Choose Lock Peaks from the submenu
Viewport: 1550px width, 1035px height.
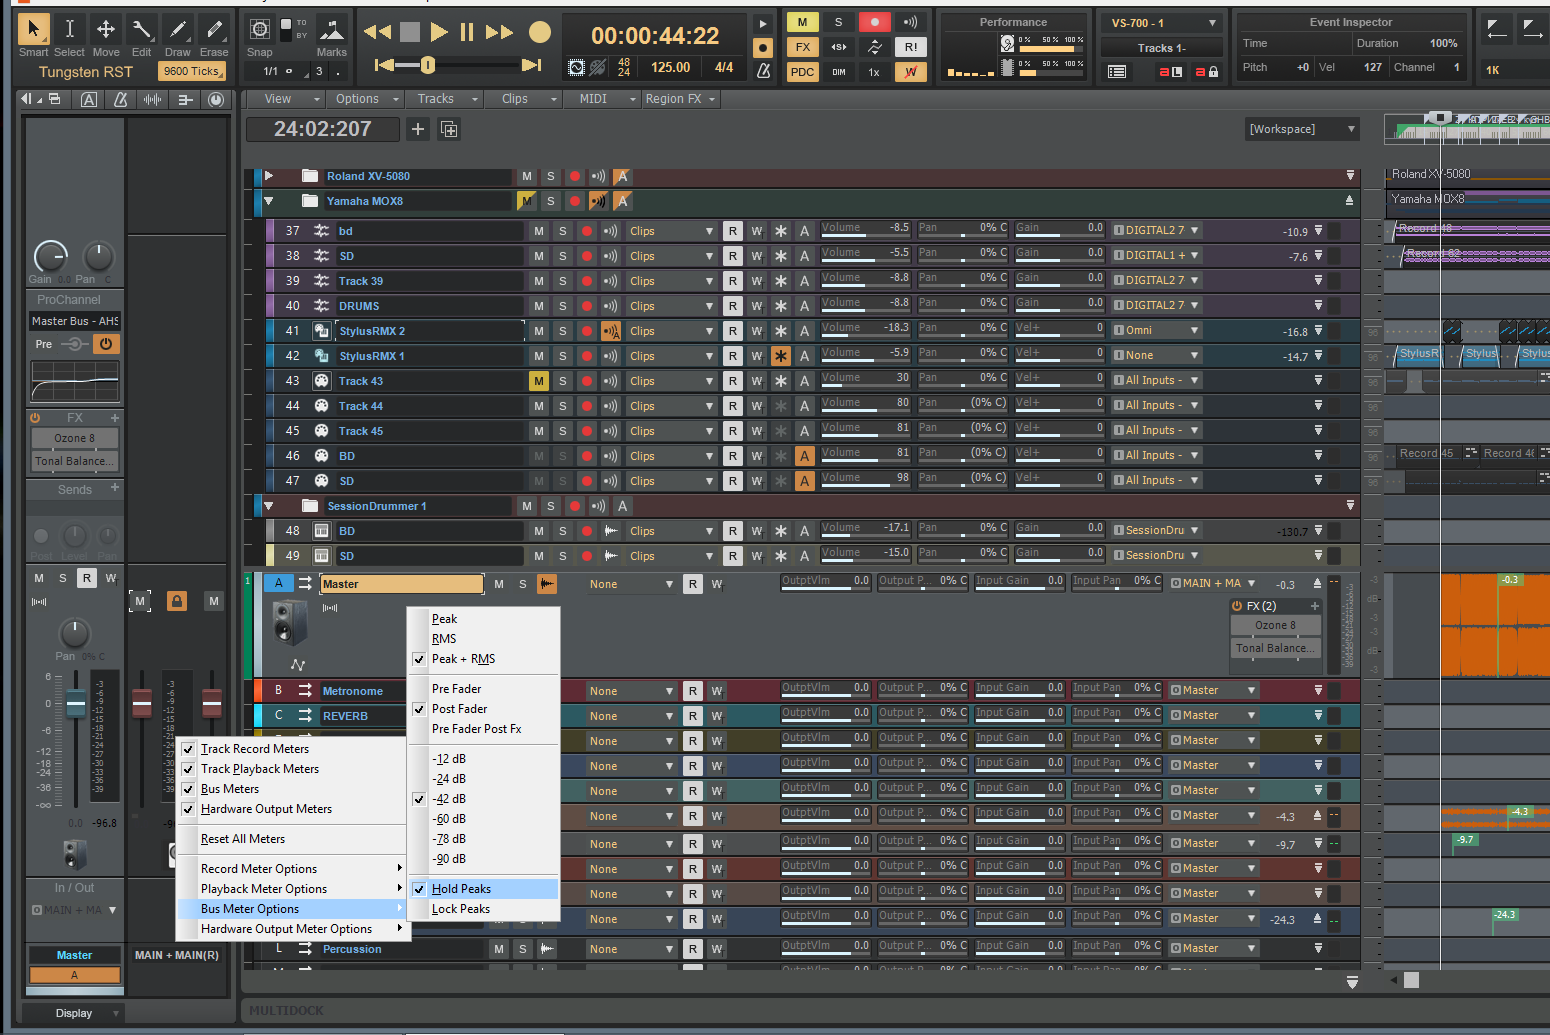[483, 909]
